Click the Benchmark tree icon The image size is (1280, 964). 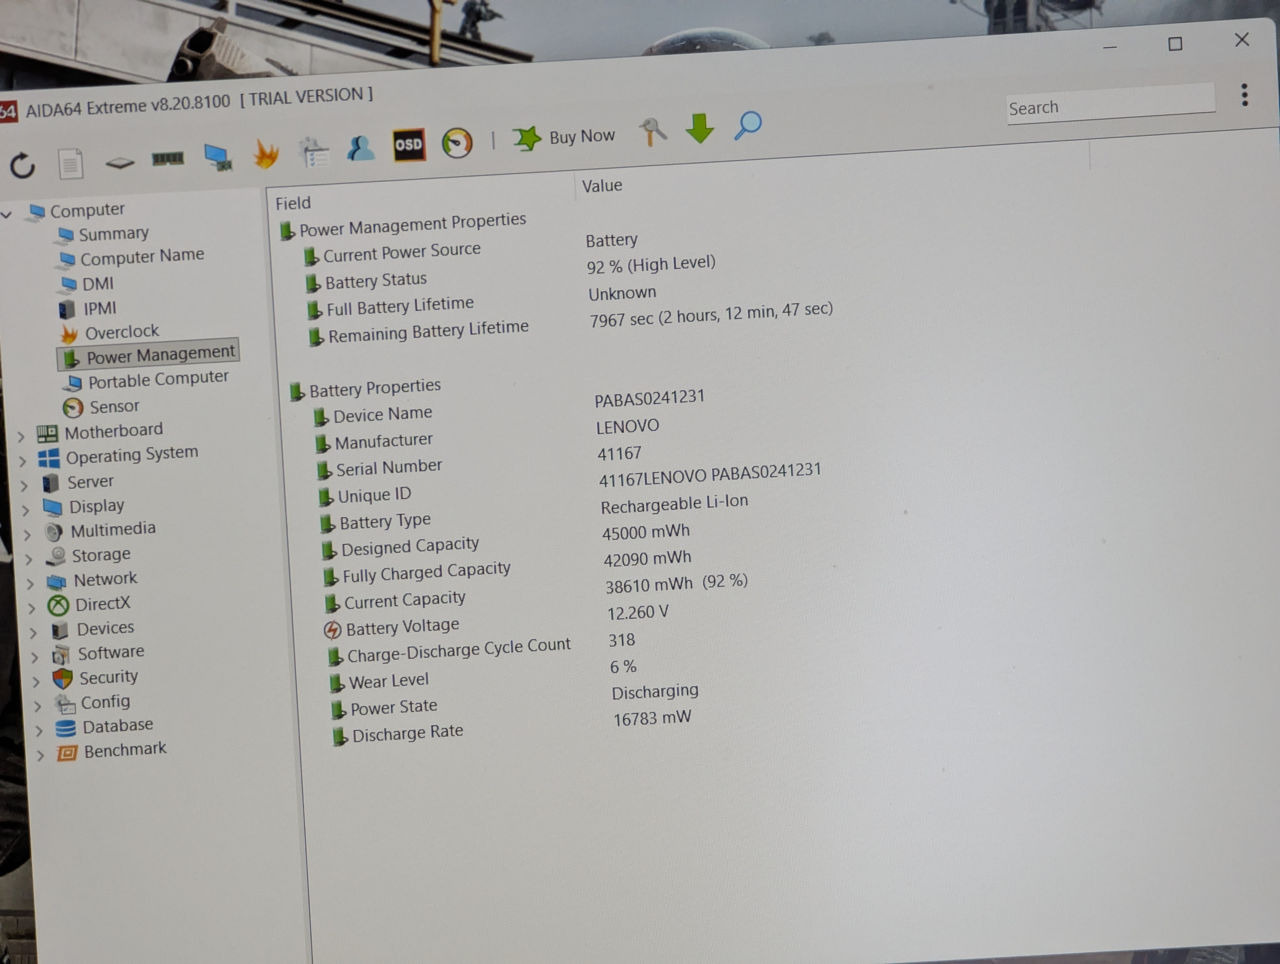coord(67,752)
